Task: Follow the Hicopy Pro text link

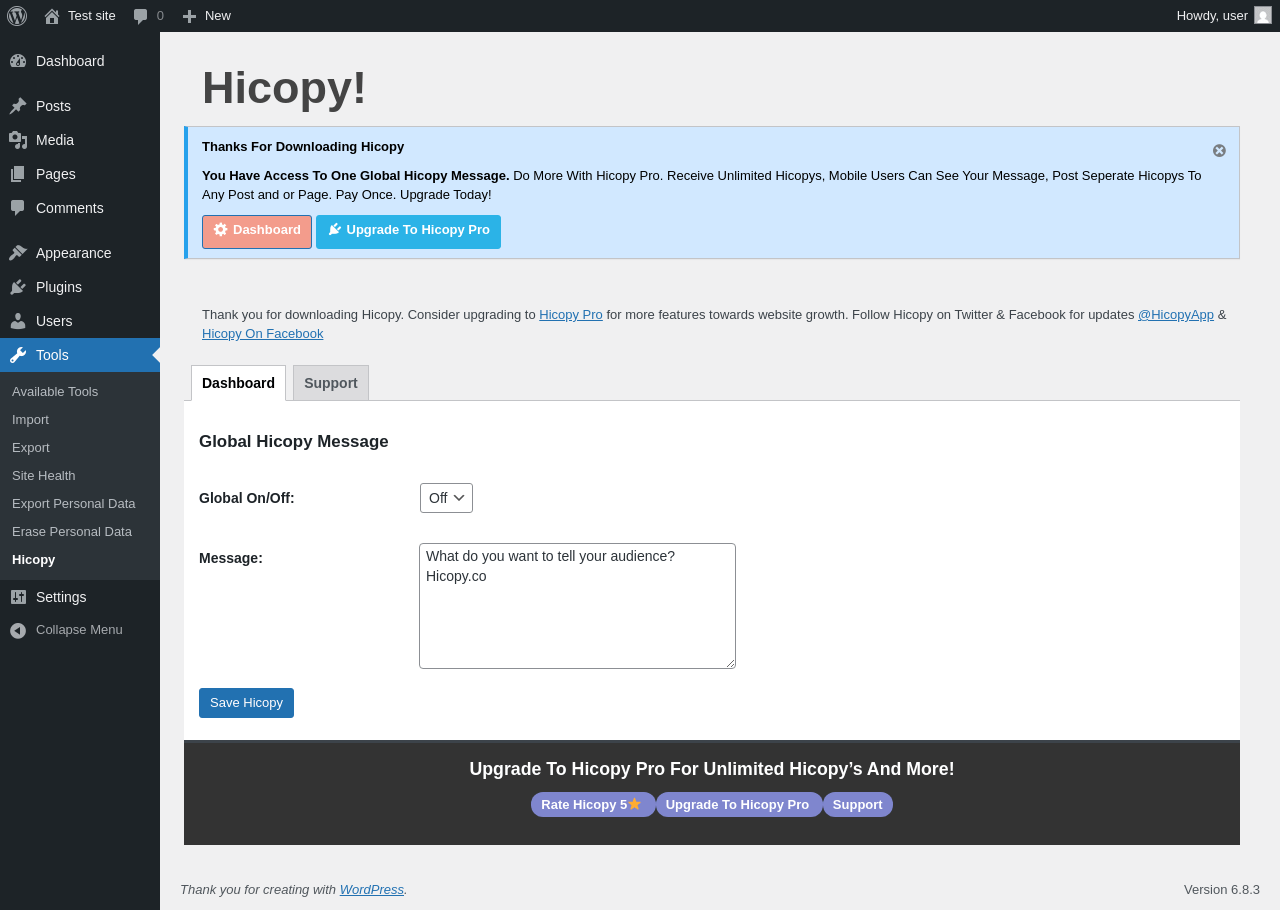Action: tap(571, 314)
